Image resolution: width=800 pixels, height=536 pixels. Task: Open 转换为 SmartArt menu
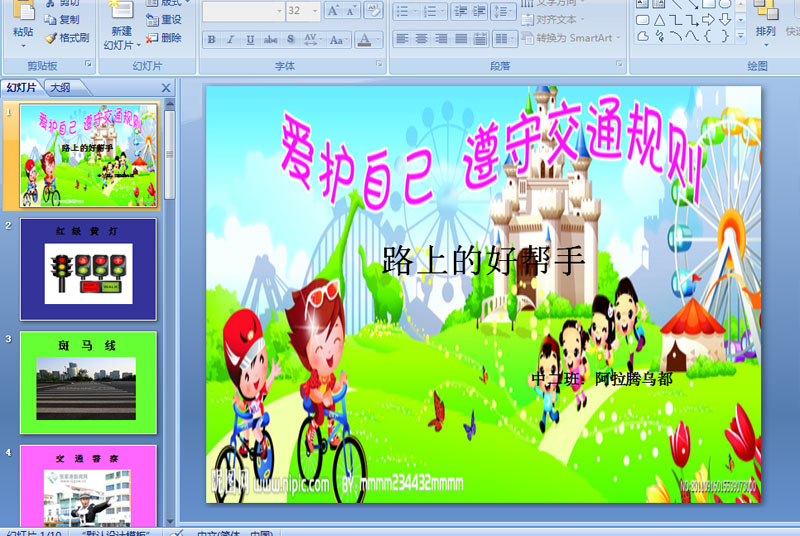[571, 38]
